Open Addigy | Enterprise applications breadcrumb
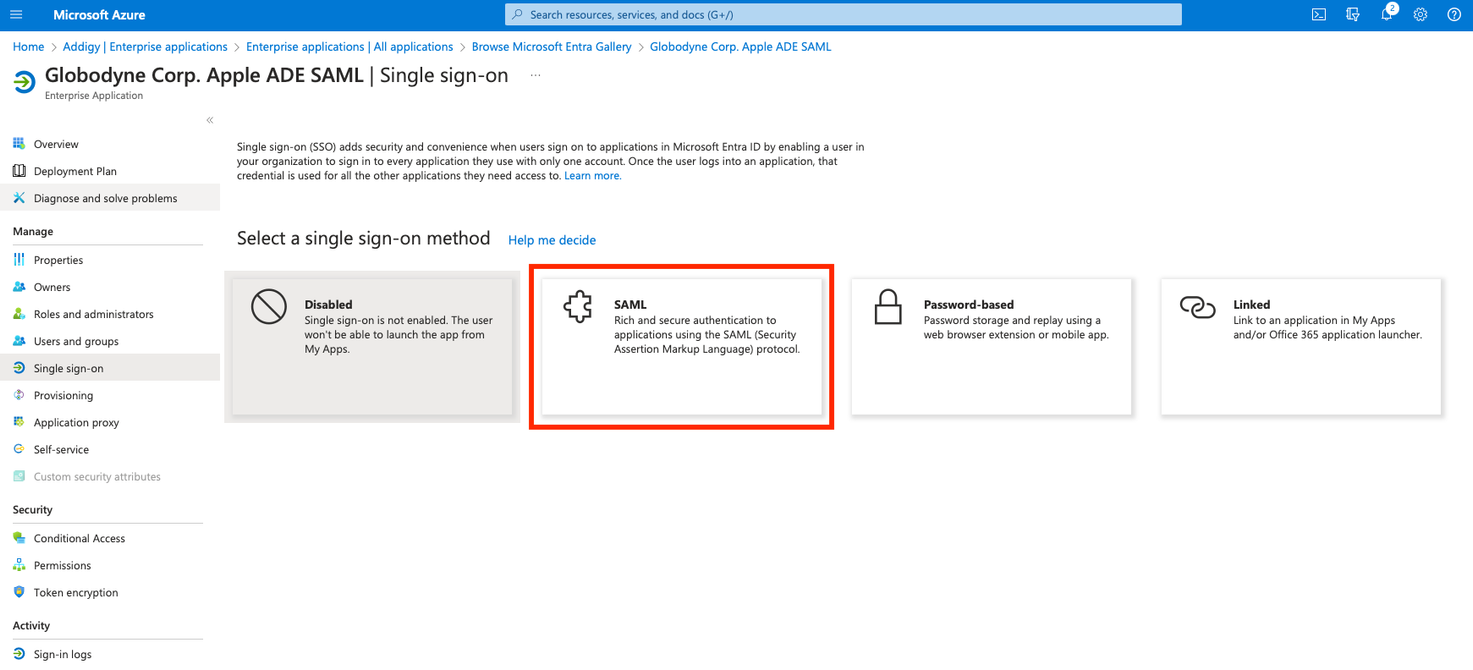The height and width of the screenshot is (670, 1473). coord(145,47)
